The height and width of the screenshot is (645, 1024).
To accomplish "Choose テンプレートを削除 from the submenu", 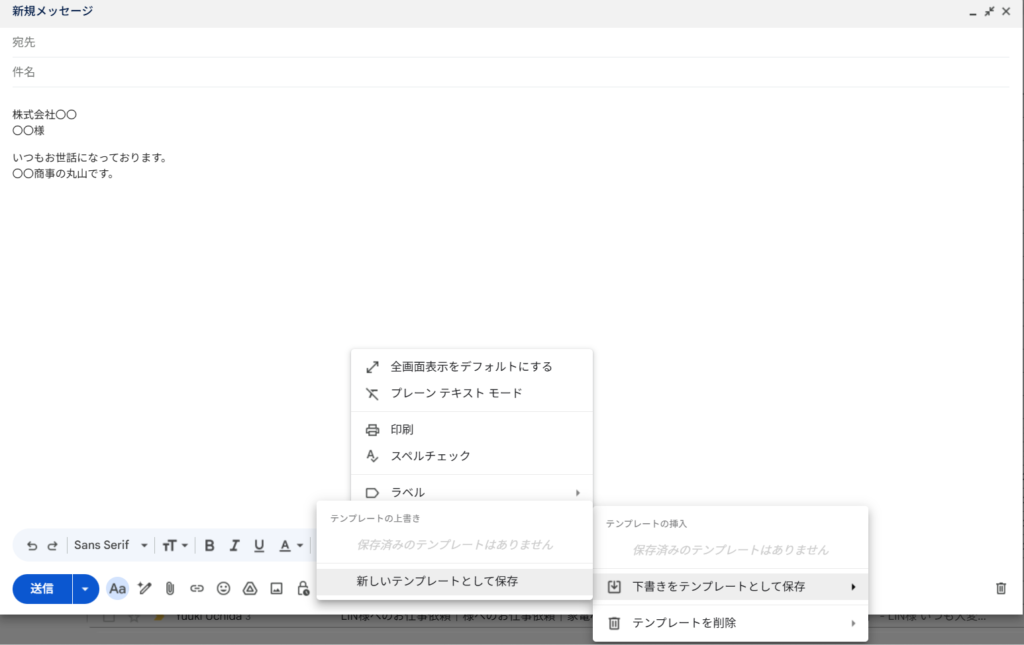I will (x=684, y=623).
